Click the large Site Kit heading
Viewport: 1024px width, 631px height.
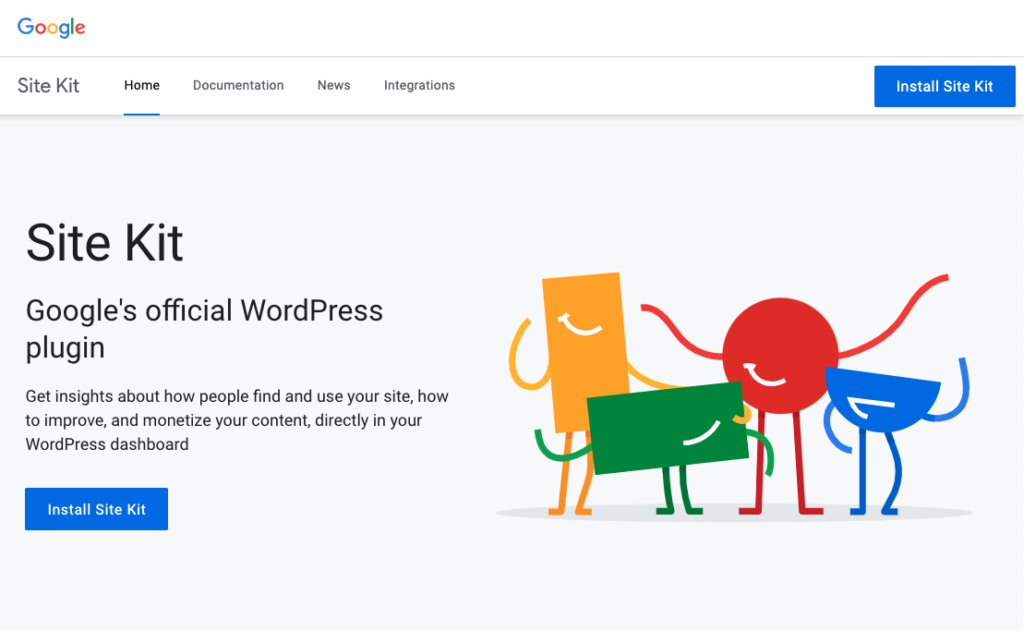tap(104, 243)
